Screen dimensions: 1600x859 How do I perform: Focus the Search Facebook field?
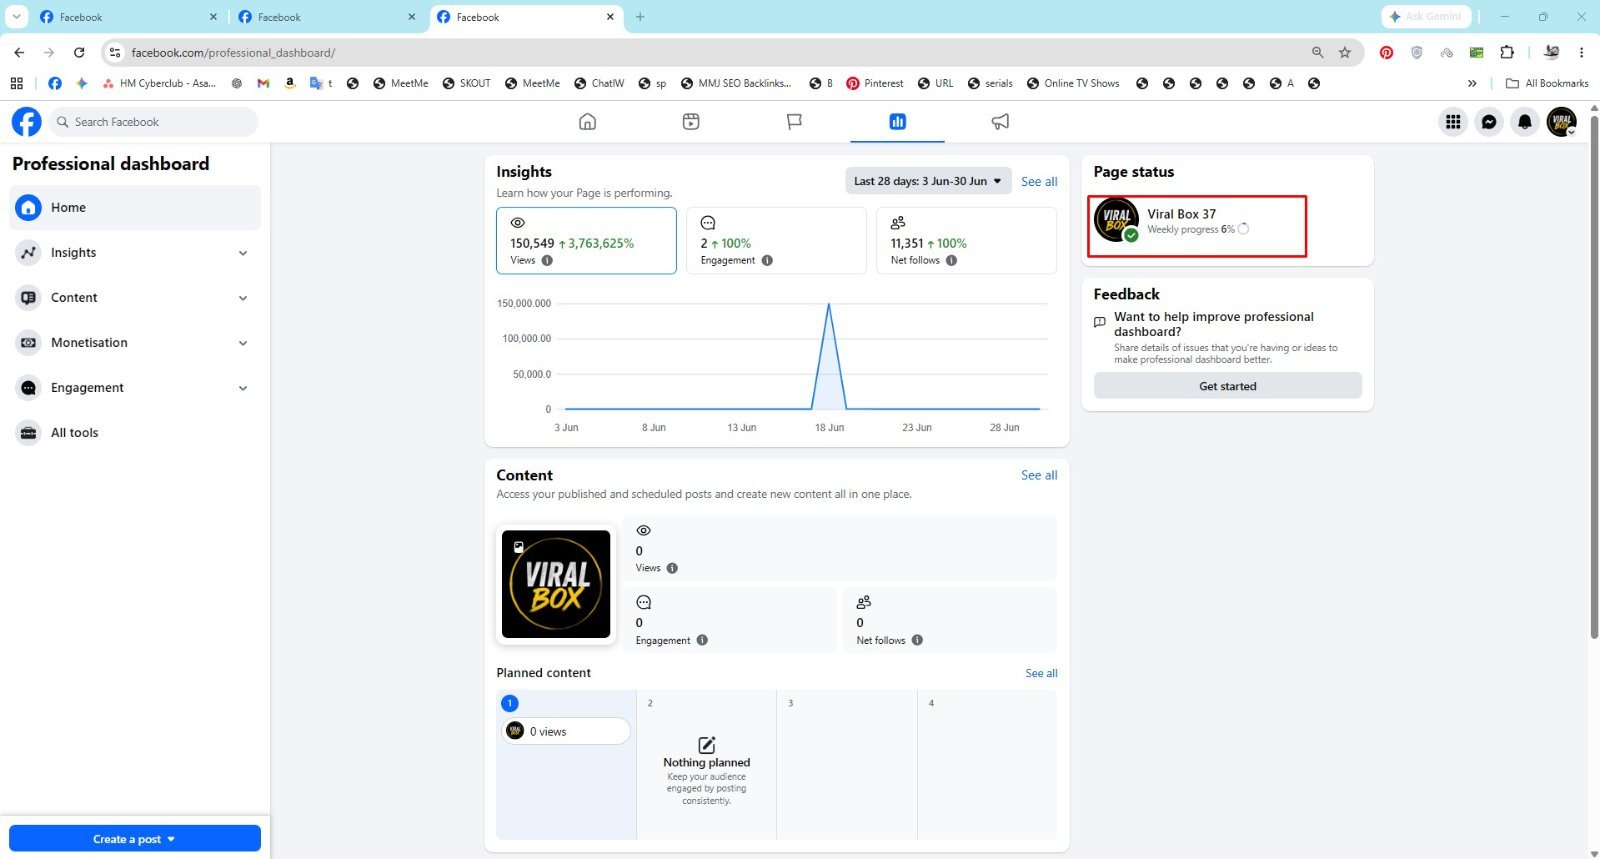point(153,122)
